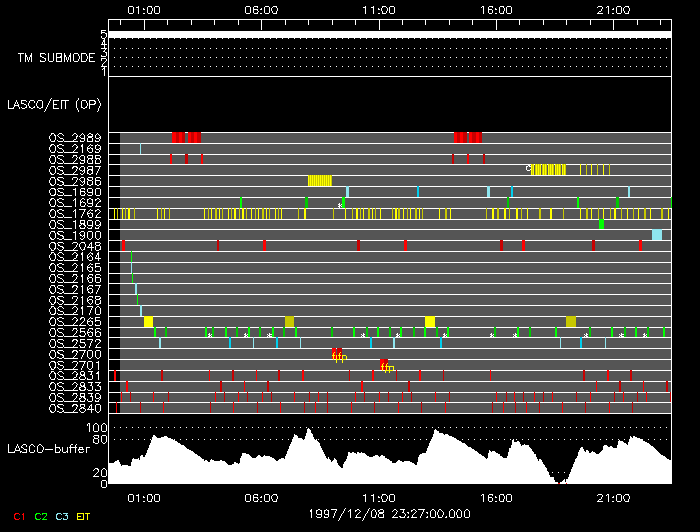The height and width of the screenshot is (532, 700).
Task: Select the OS_2840 row label
Action: coord(75,408)
